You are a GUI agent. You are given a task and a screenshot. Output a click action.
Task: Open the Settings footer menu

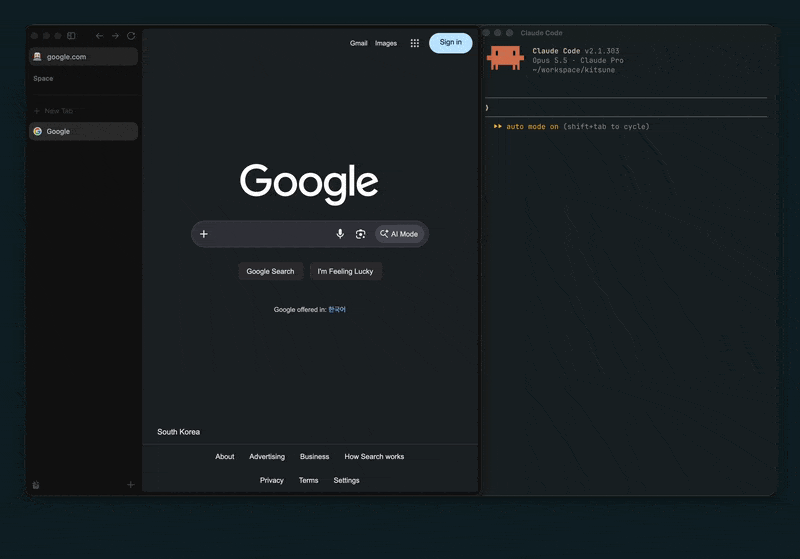pos(346,480)
